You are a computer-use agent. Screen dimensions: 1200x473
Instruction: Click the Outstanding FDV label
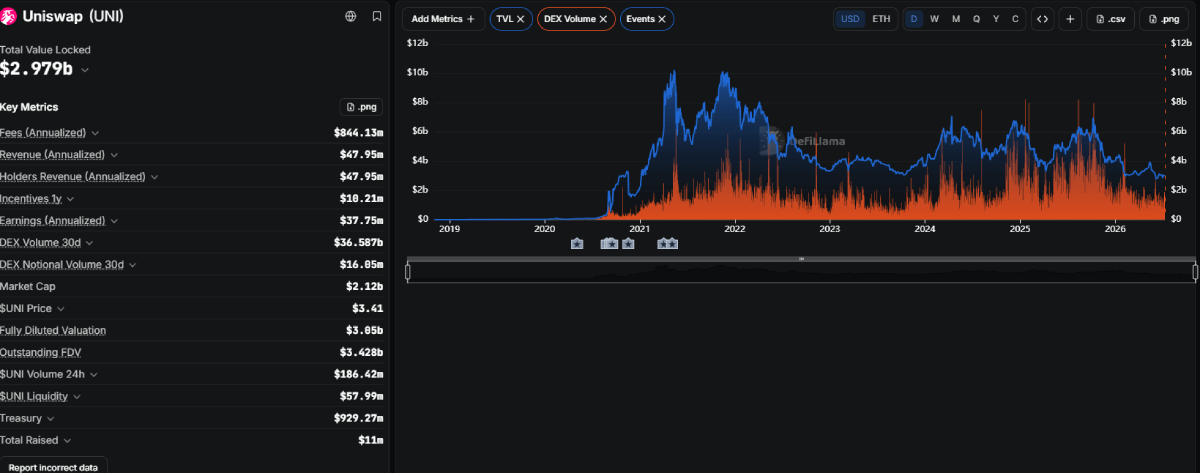point(41,353)
